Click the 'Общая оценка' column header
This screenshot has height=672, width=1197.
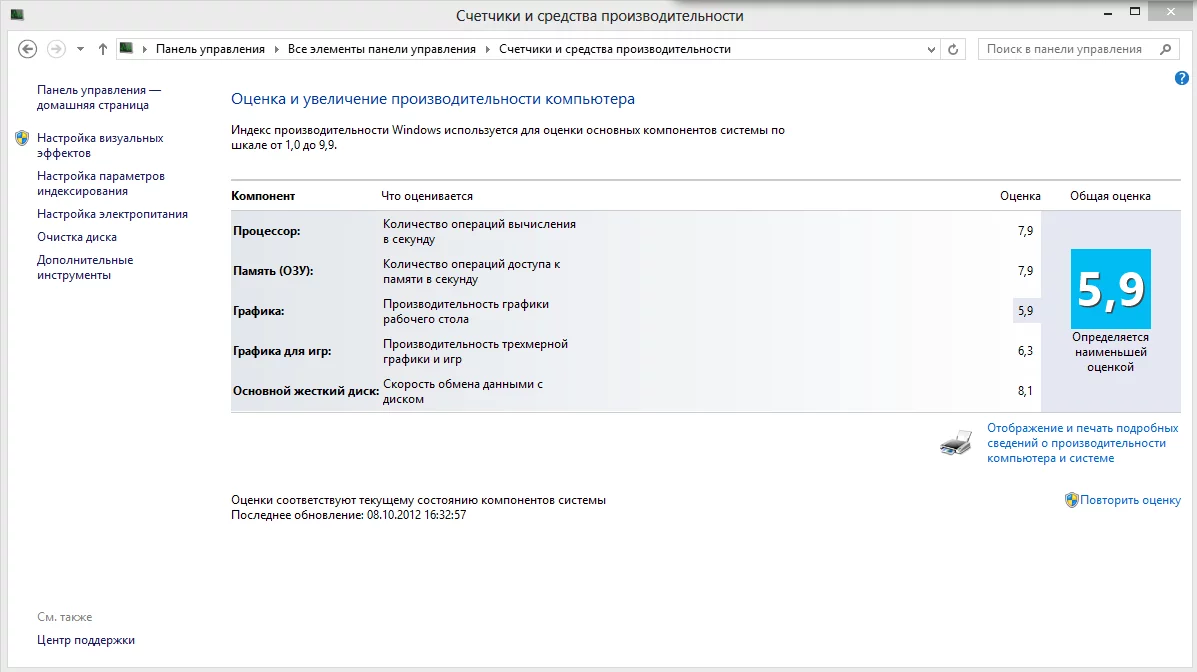pos(1110,196)
